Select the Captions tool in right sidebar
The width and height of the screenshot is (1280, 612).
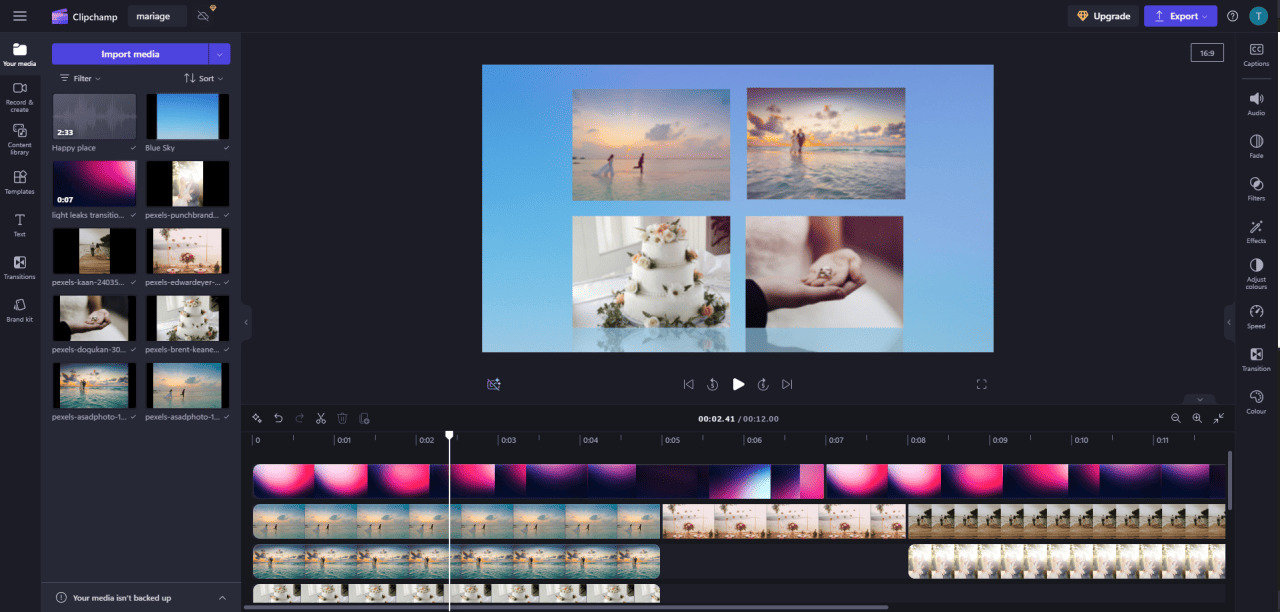coord(1256,52)
